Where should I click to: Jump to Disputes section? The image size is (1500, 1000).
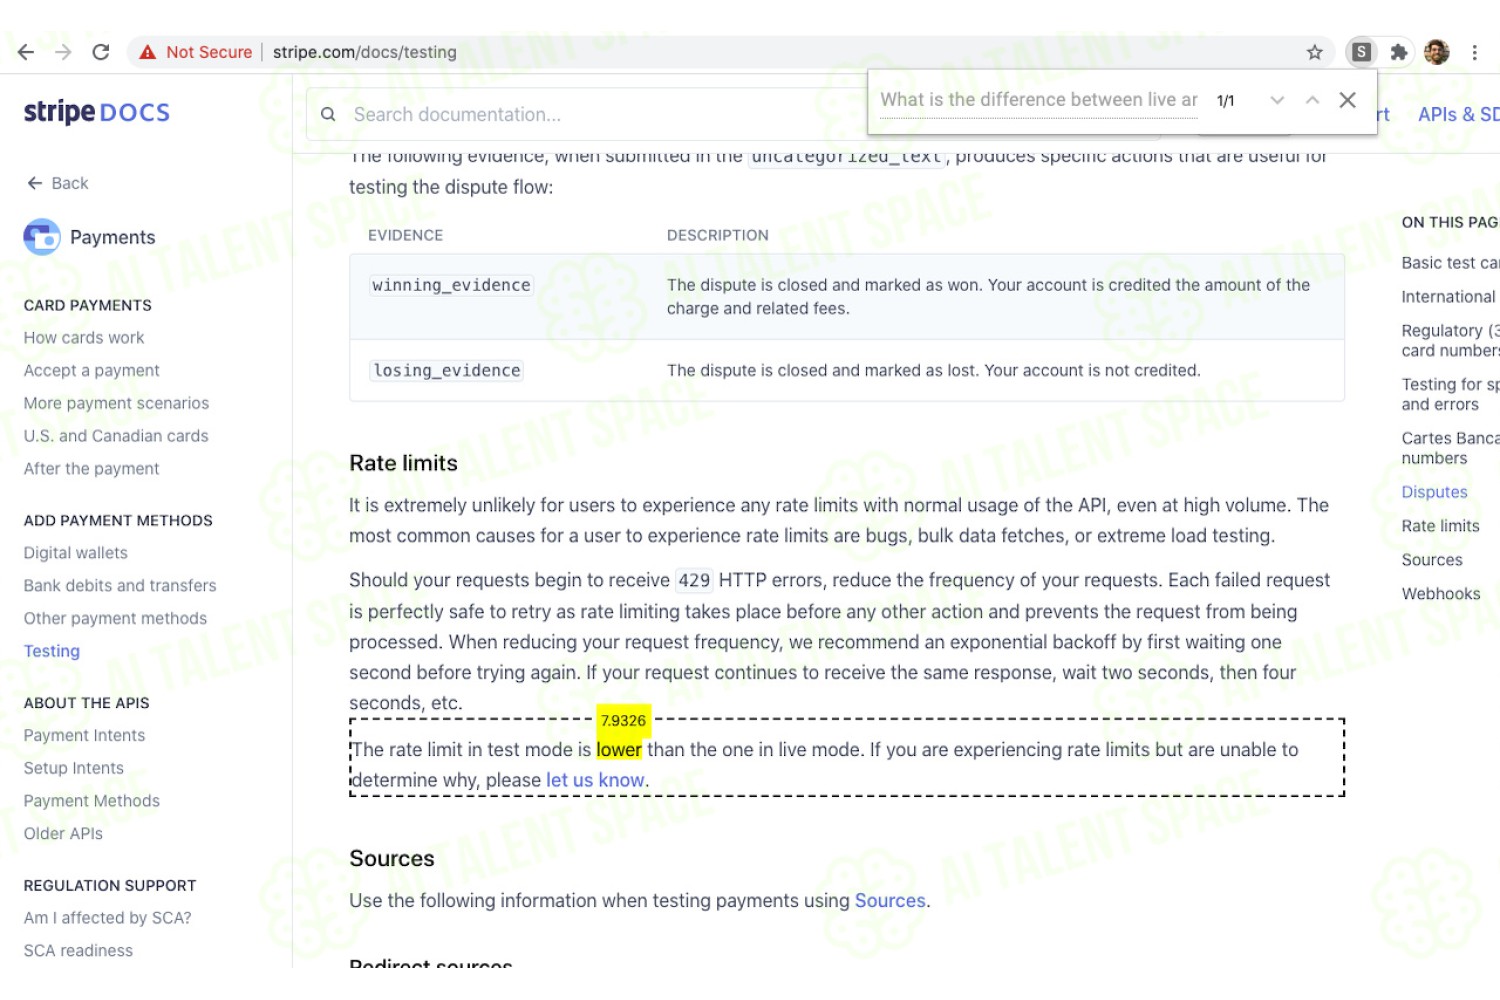(1435, 492)
